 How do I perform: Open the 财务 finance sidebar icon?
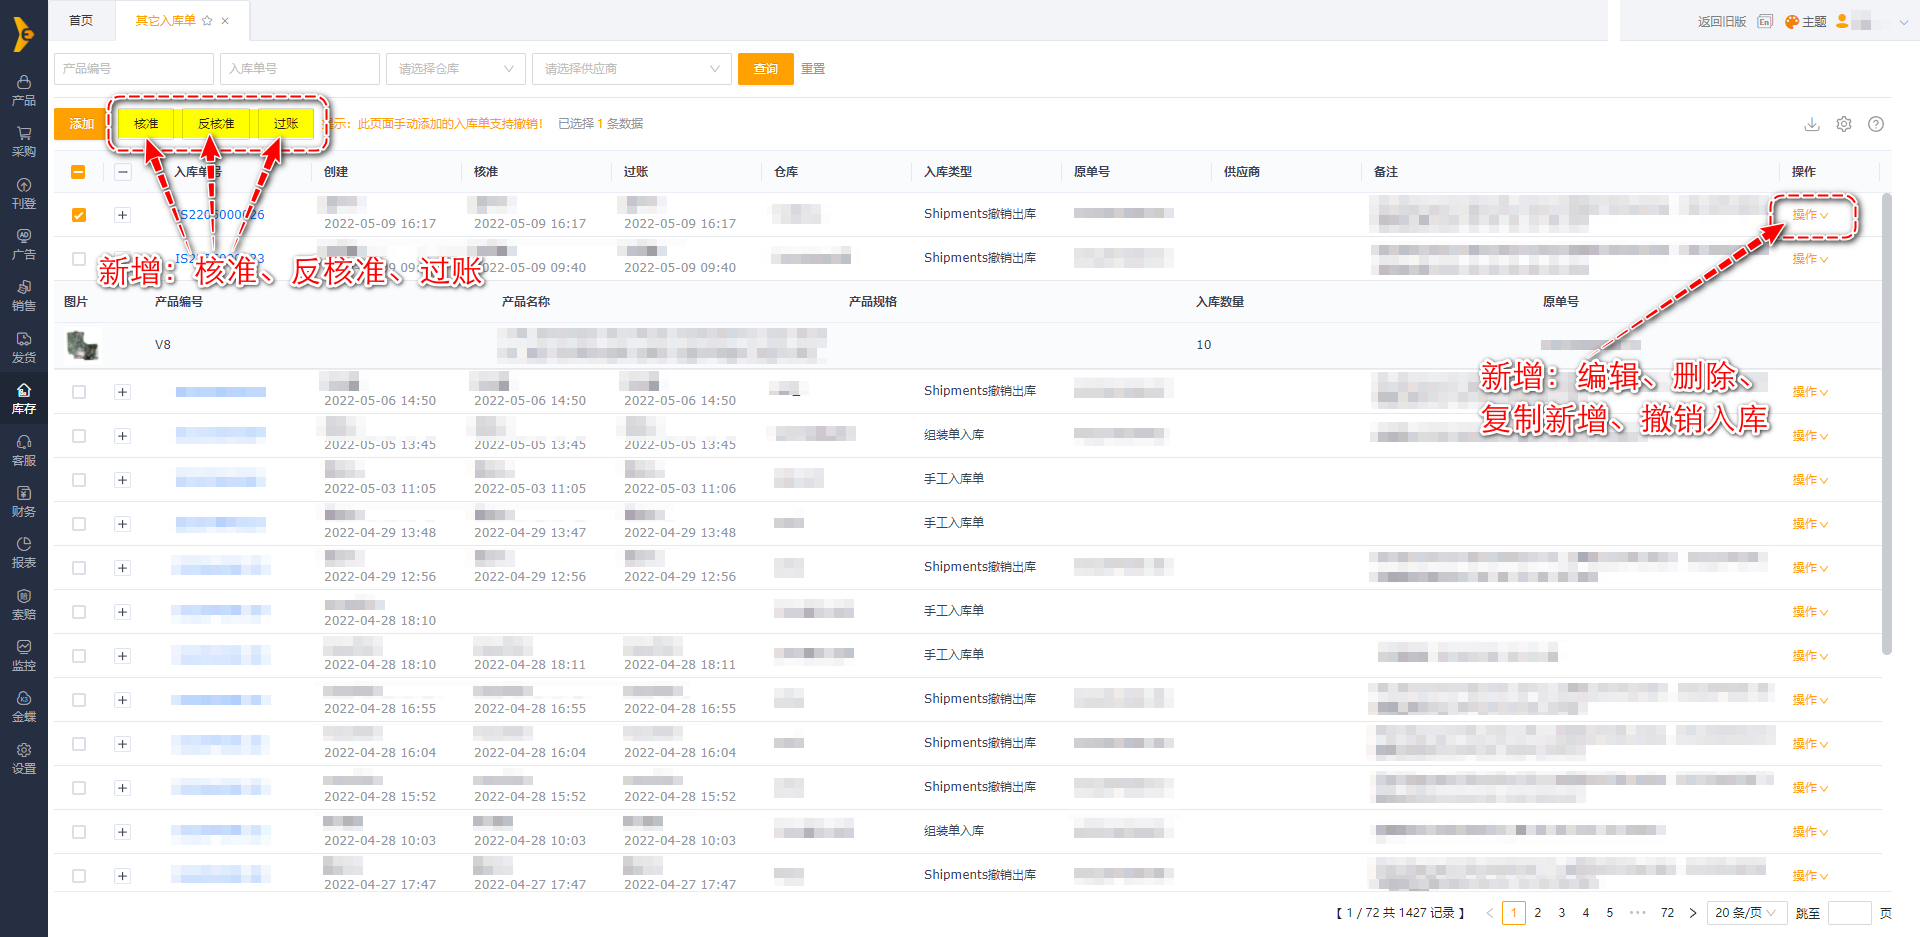click(x=24, y=500)
